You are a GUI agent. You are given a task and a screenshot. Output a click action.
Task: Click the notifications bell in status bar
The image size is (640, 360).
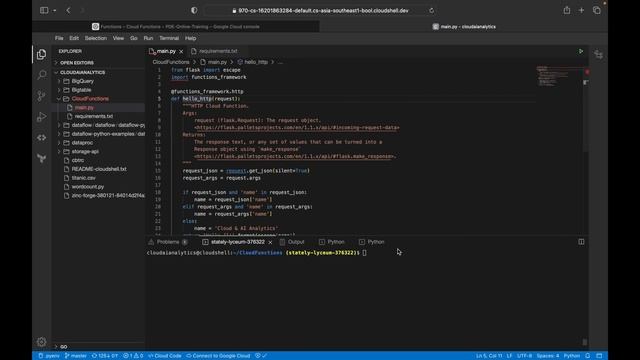click(588, 356)
